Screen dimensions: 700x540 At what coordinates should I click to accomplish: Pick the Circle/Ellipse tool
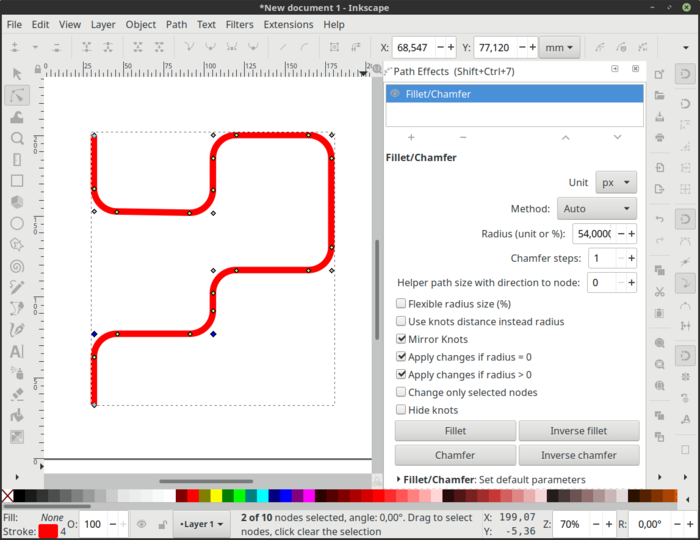pos(17,223)
